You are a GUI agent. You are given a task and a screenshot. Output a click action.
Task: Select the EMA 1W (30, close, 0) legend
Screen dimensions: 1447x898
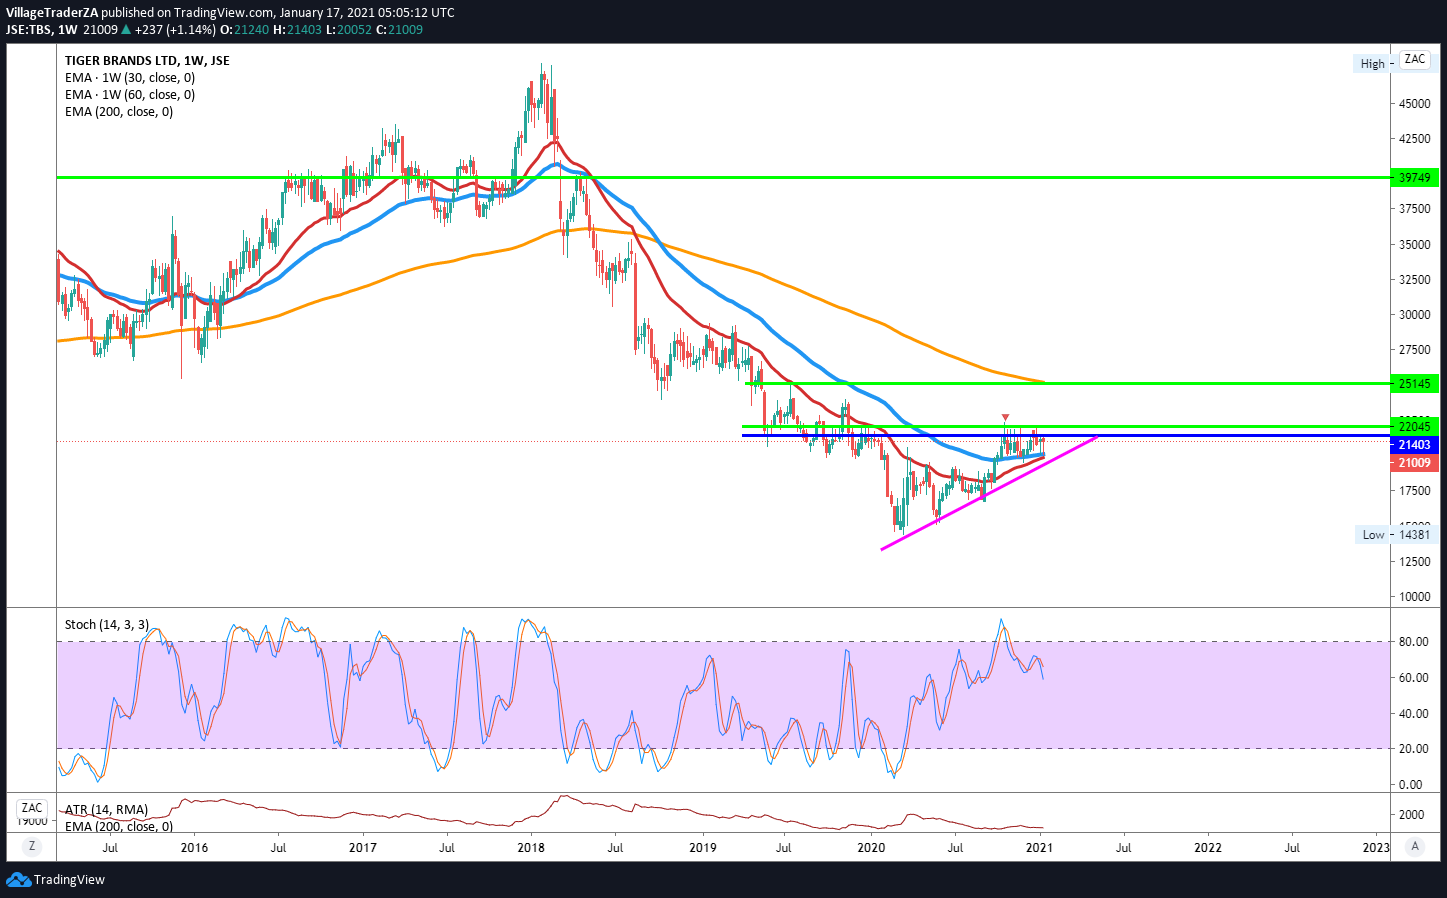(130, 78)
